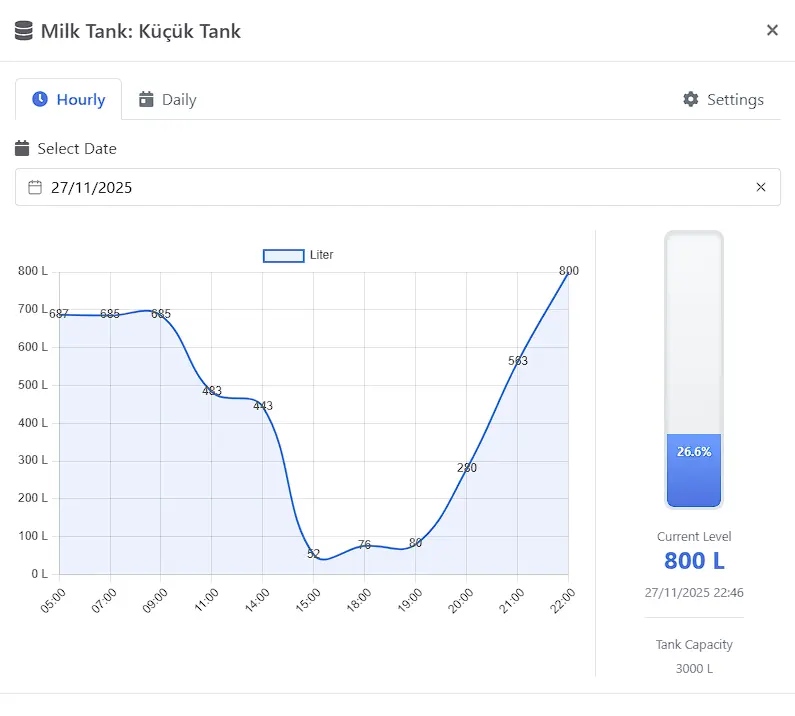Click the '800 L' y-axis label
Viewport: 795px width, 716px height.
click(33, 271)
